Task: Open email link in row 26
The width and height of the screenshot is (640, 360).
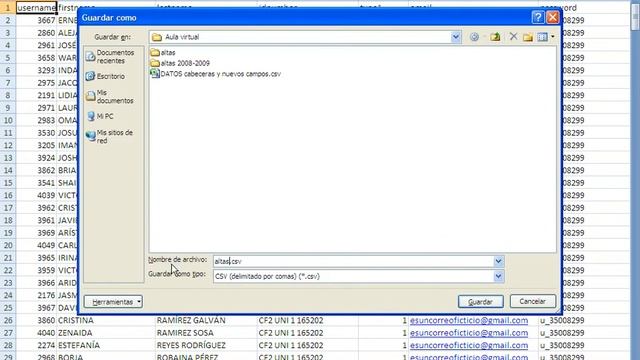Action: click(x=469, y=320)
